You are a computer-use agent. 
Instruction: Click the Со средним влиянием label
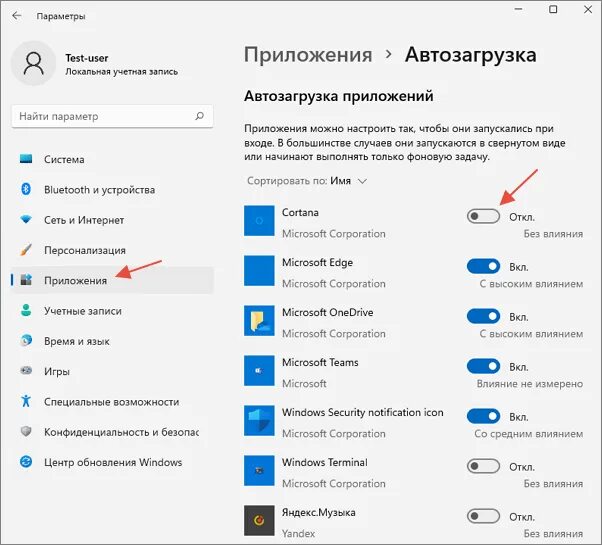coord(529,434)
